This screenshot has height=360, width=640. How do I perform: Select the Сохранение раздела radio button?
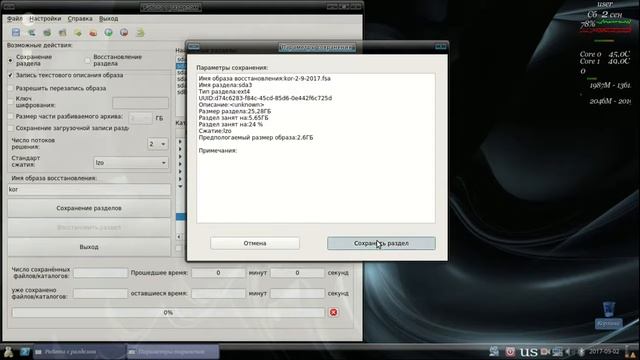click(10, 60)
